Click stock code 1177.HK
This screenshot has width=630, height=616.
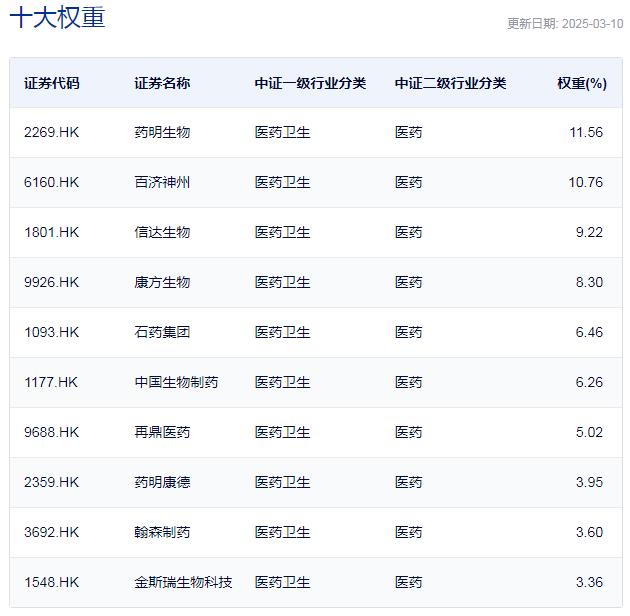click(x=51, y=382)
